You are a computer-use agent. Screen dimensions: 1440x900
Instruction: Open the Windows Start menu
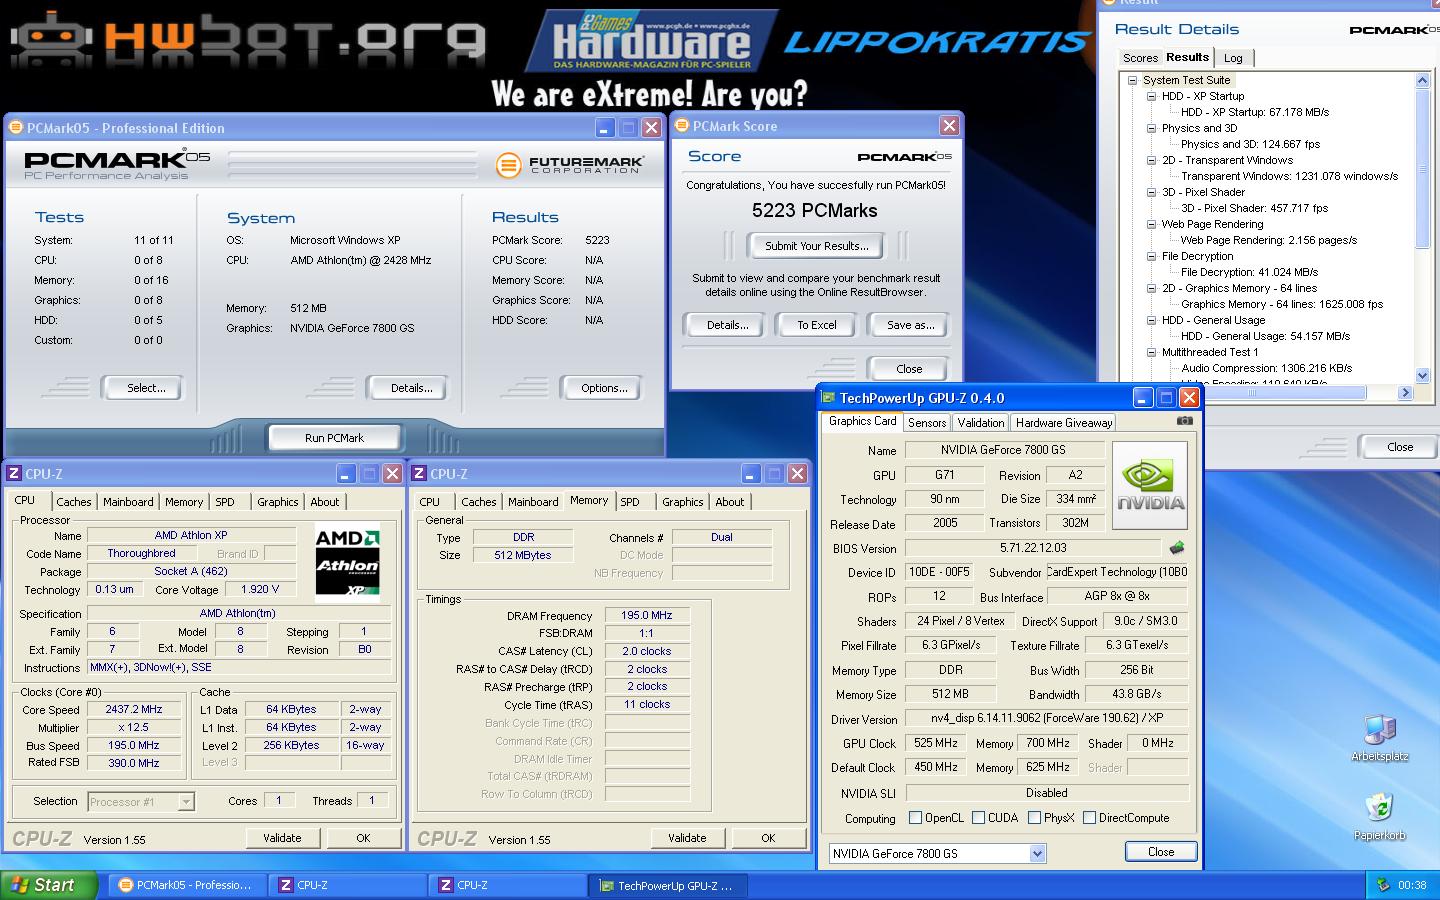pos(49,885)
